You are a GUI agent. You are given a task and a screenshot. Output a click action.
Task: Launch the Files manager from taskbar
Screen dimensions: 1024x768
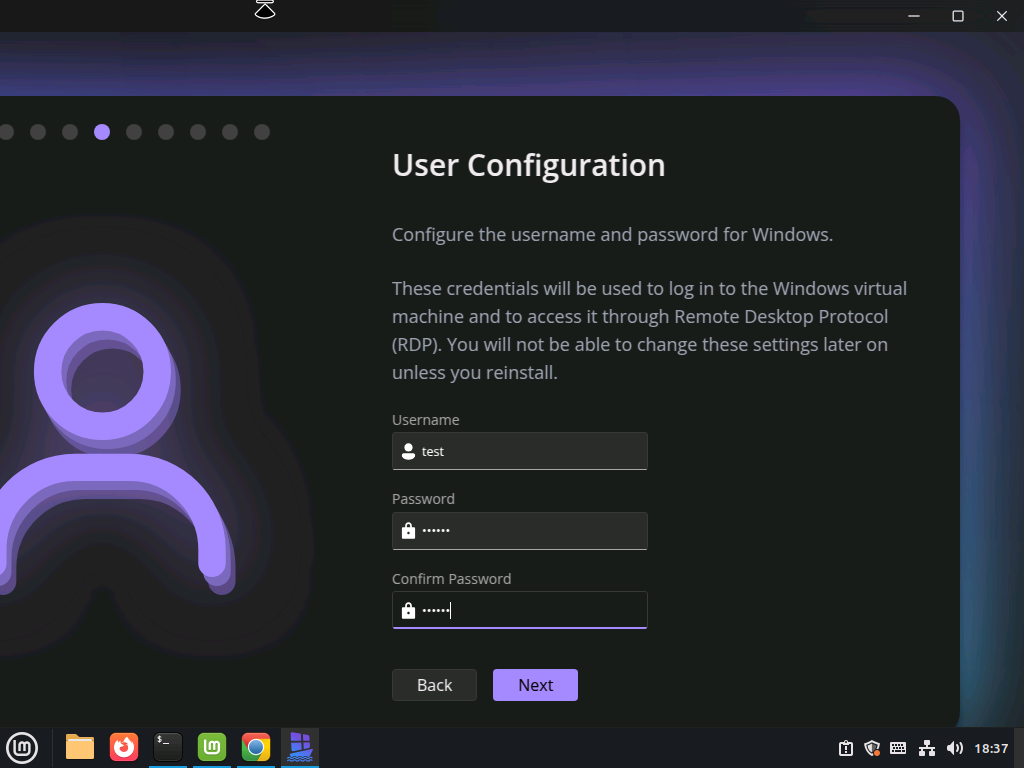click(80, 747)
